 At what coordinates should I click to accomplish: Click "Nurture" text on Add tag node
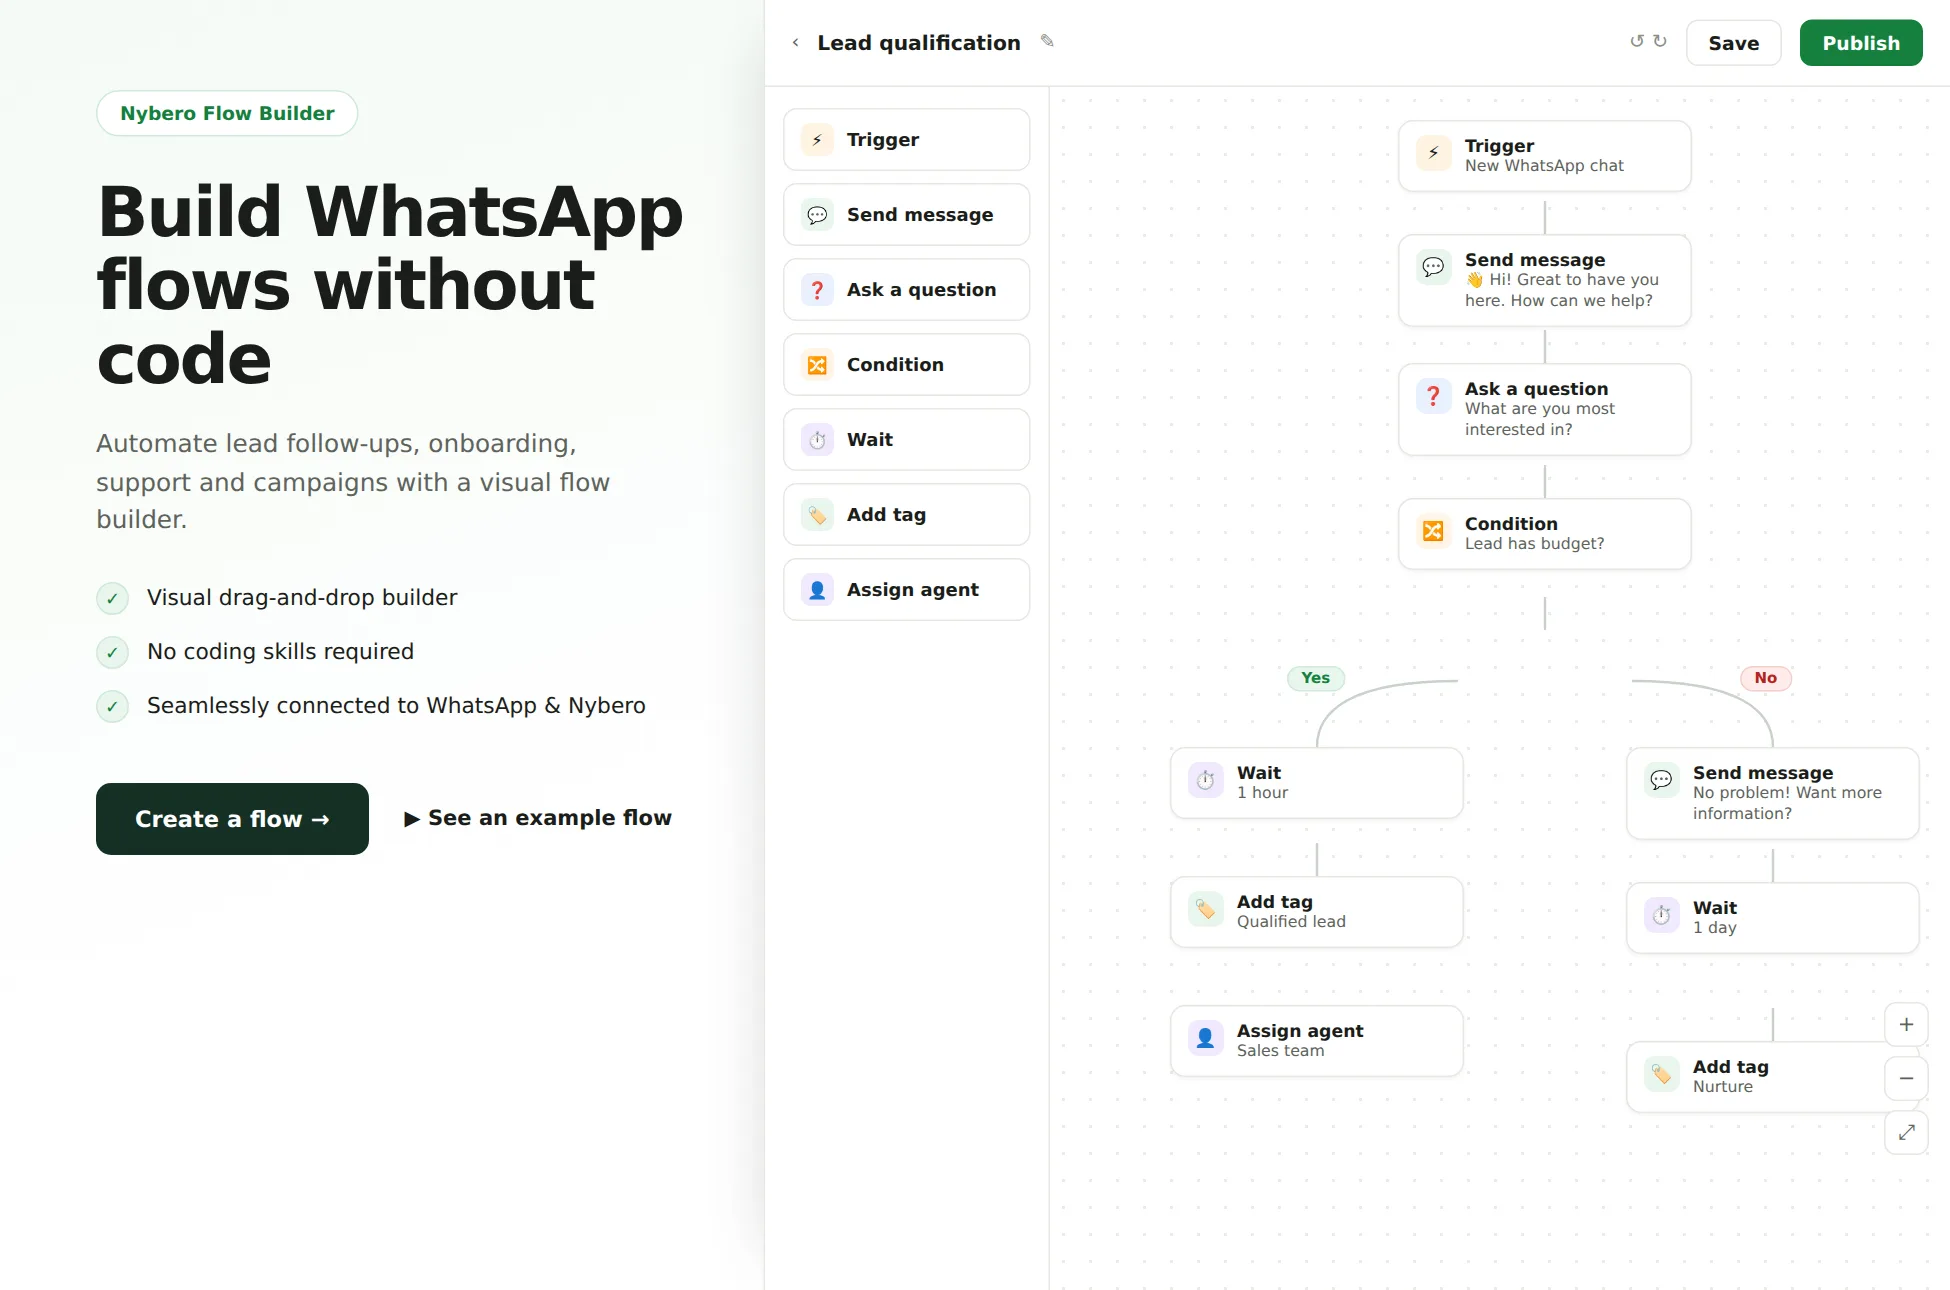pos(1722,1087)
